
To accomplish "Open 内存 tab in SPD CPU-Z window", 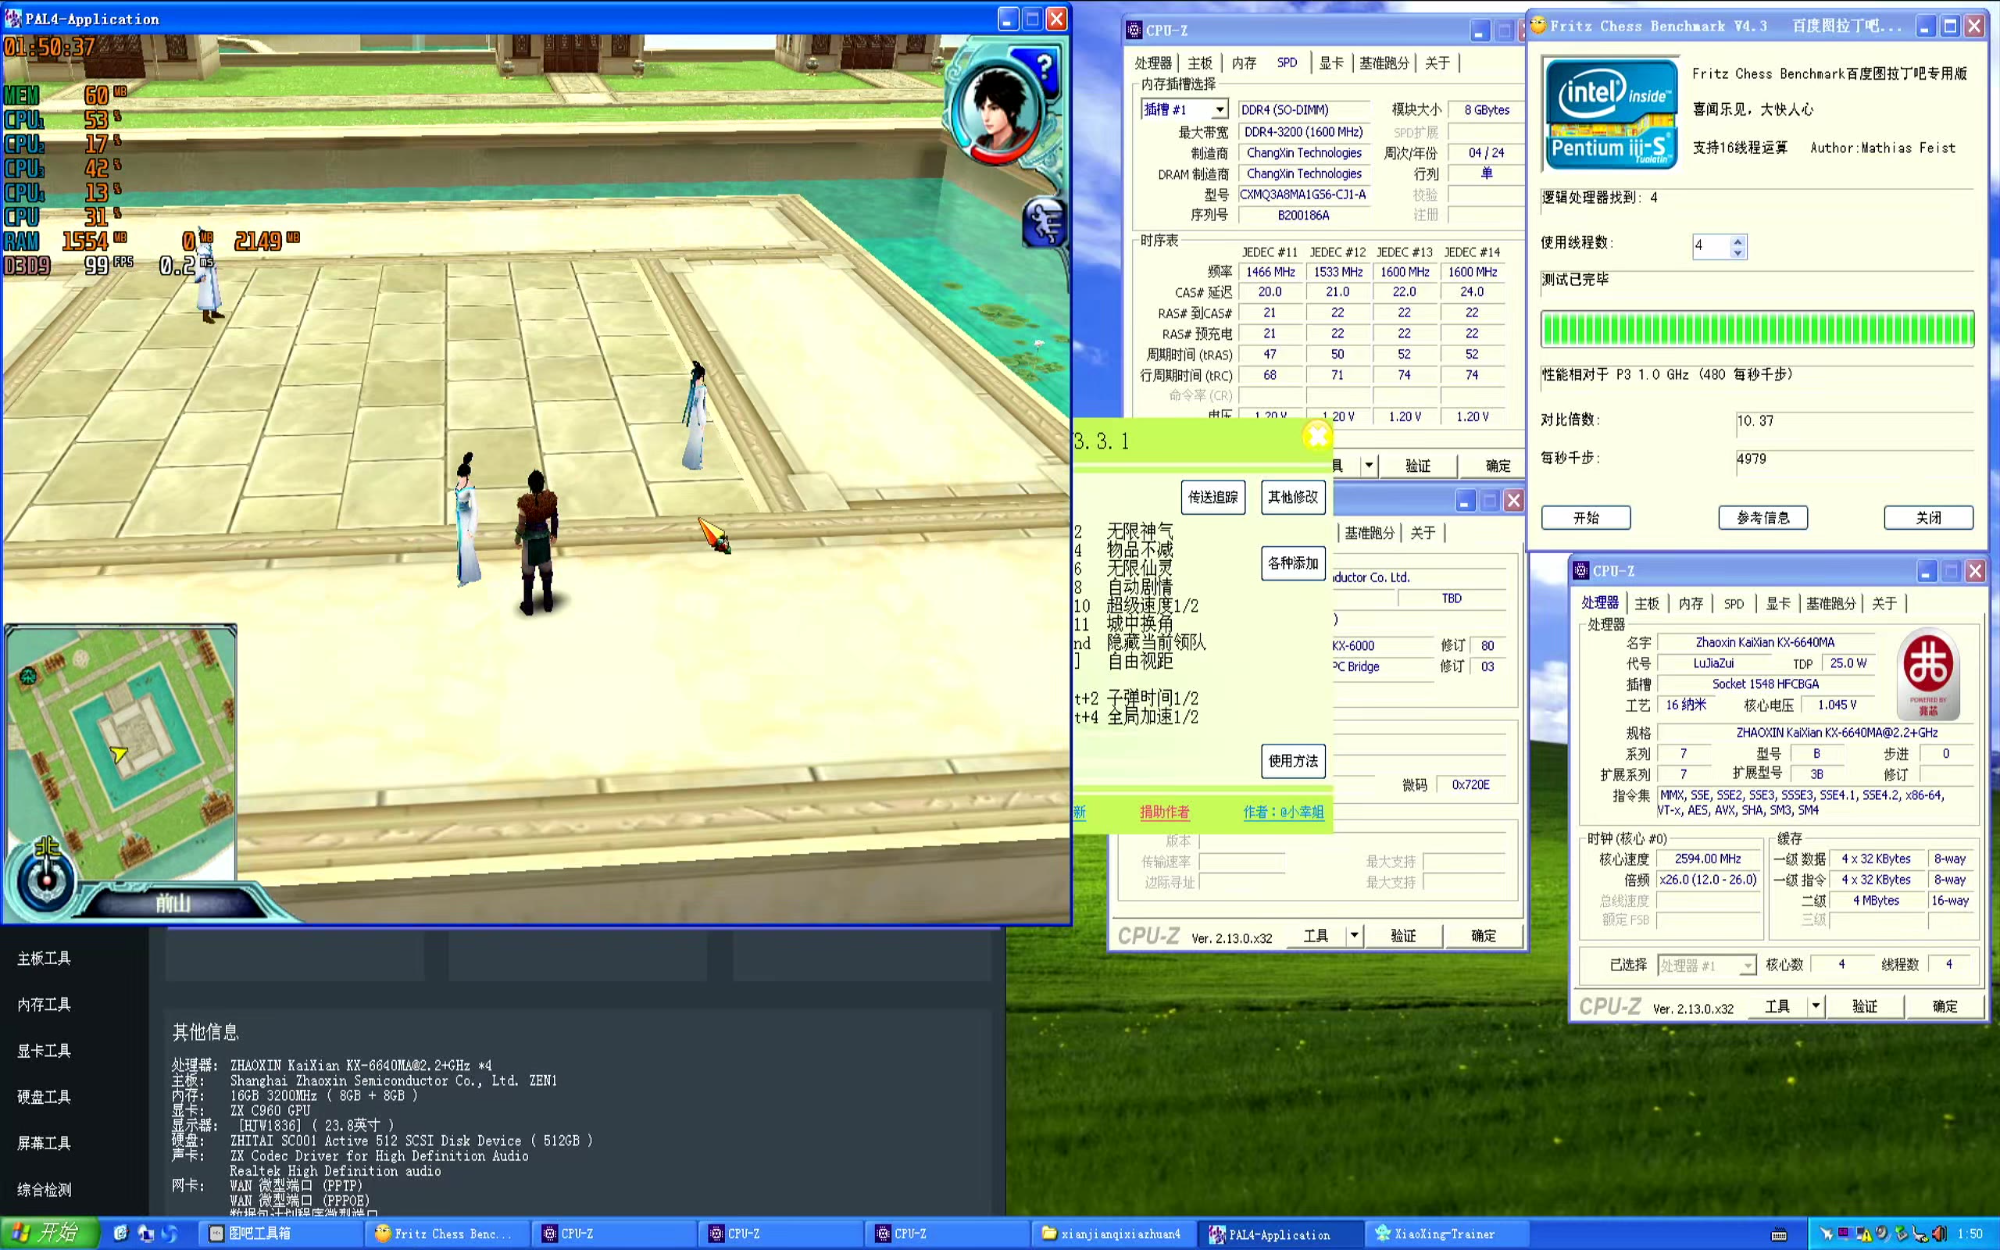I will [x=1244, y=63].
